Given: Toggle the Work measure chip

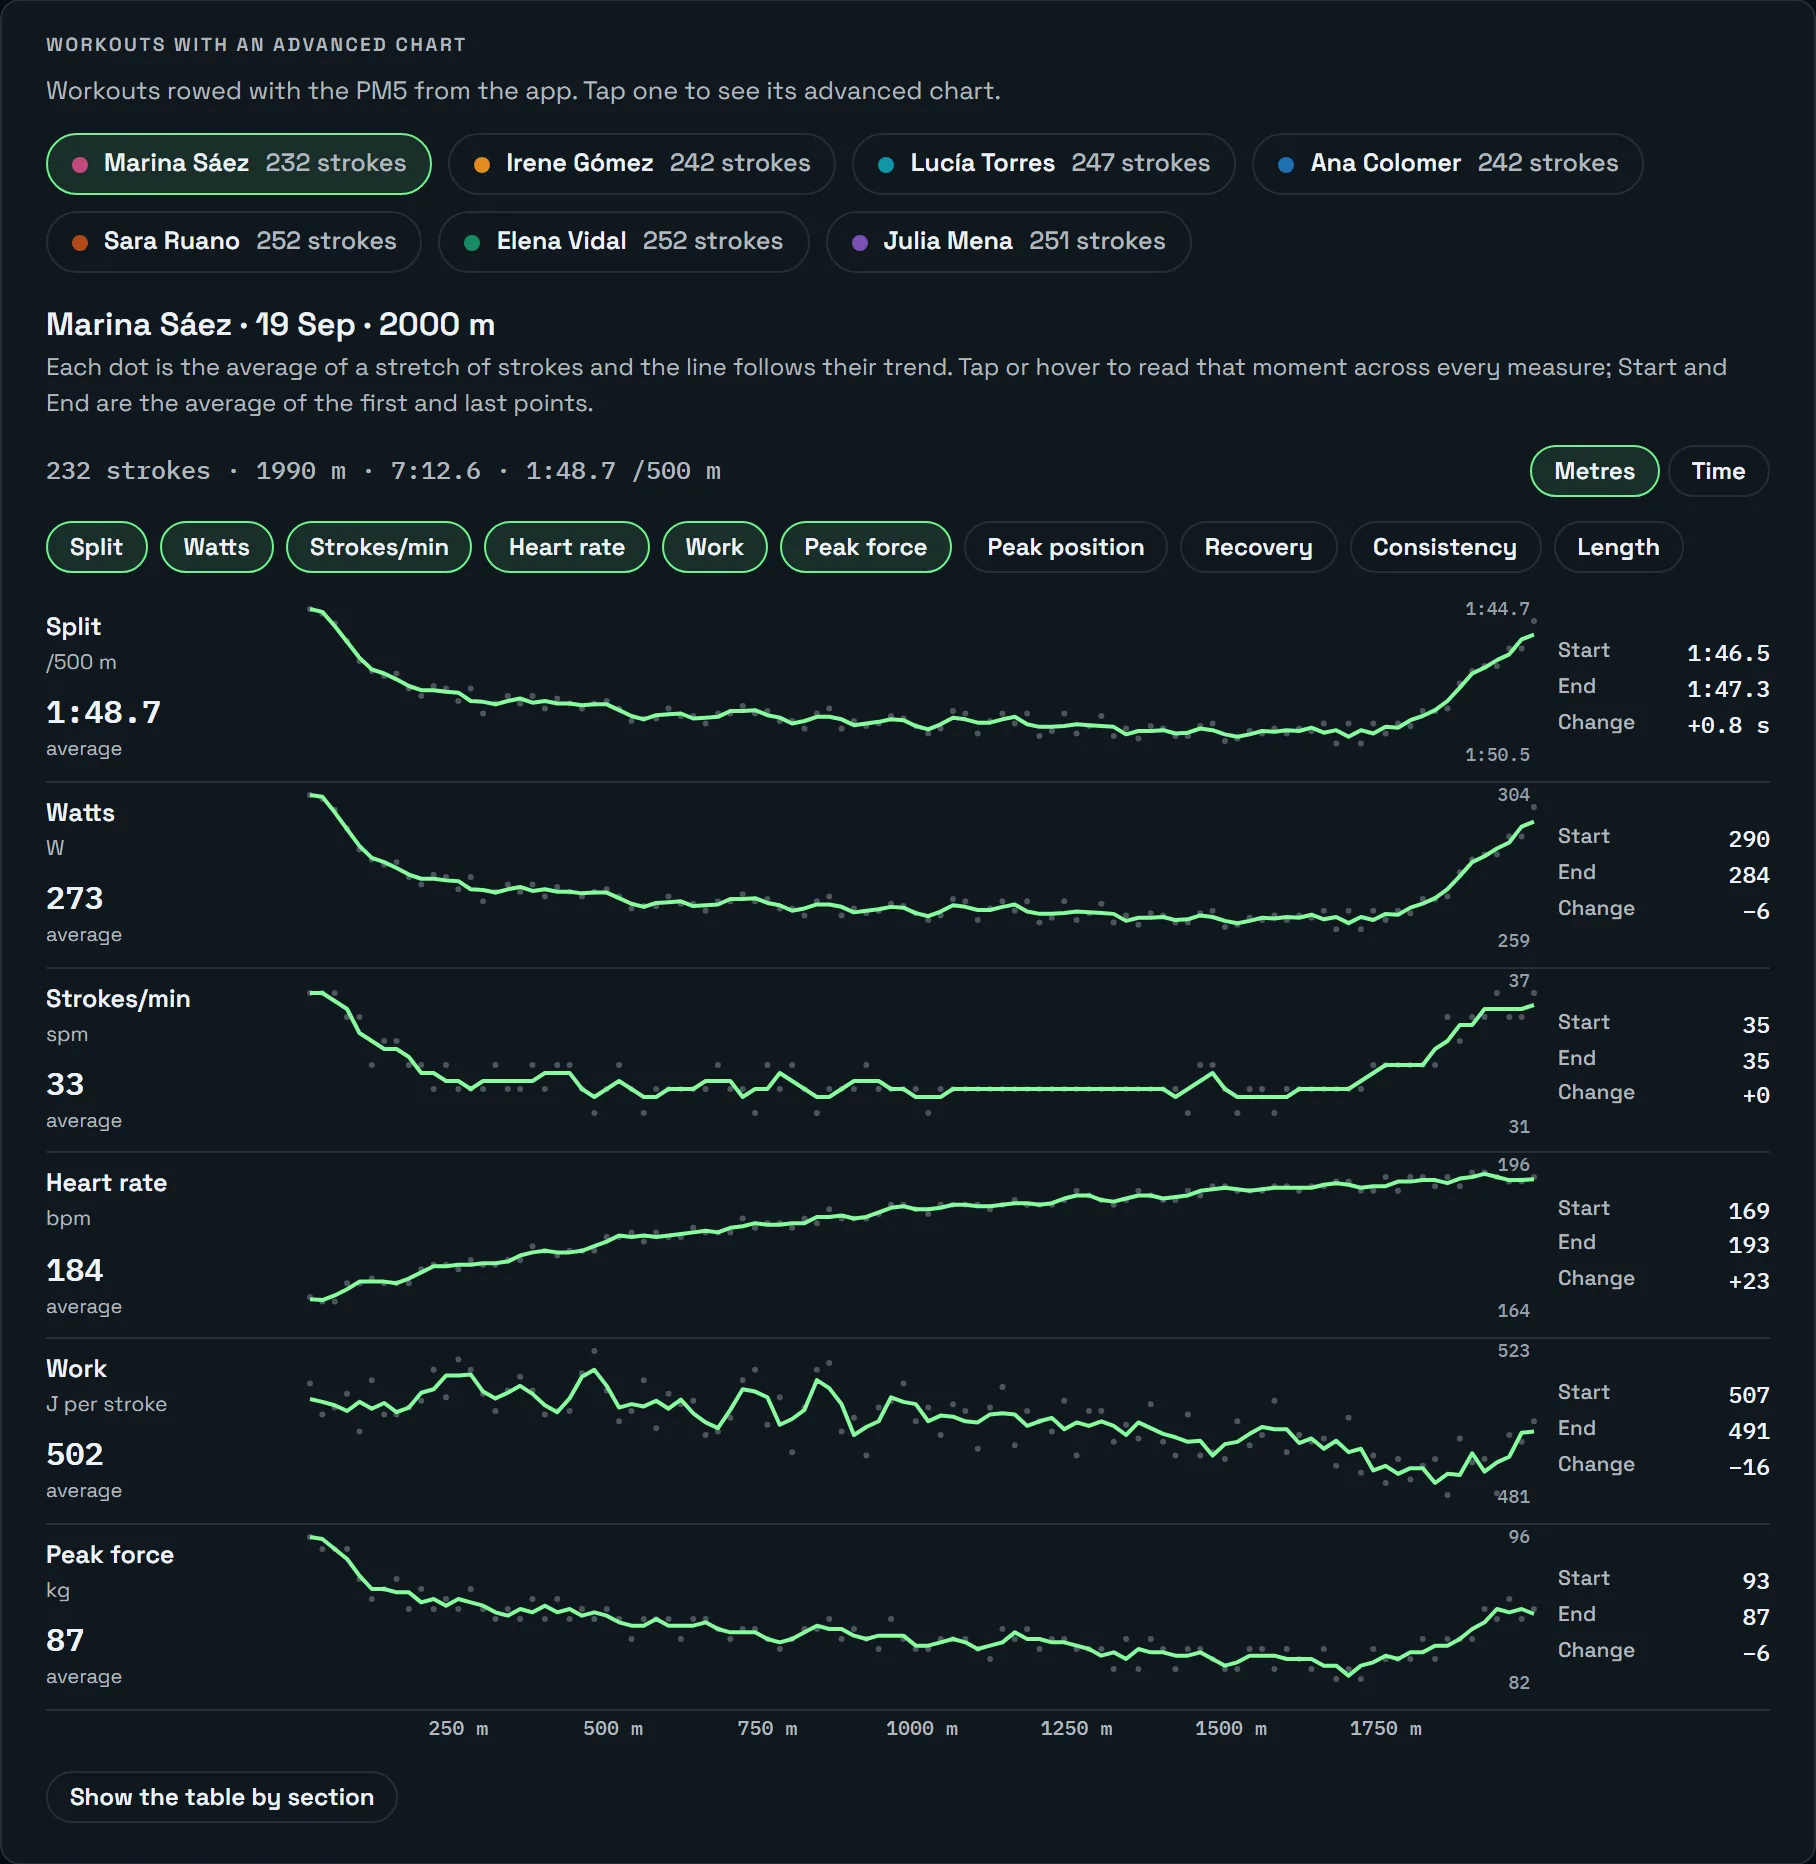Looking at the screenshot, I should (x=714, y=547).
